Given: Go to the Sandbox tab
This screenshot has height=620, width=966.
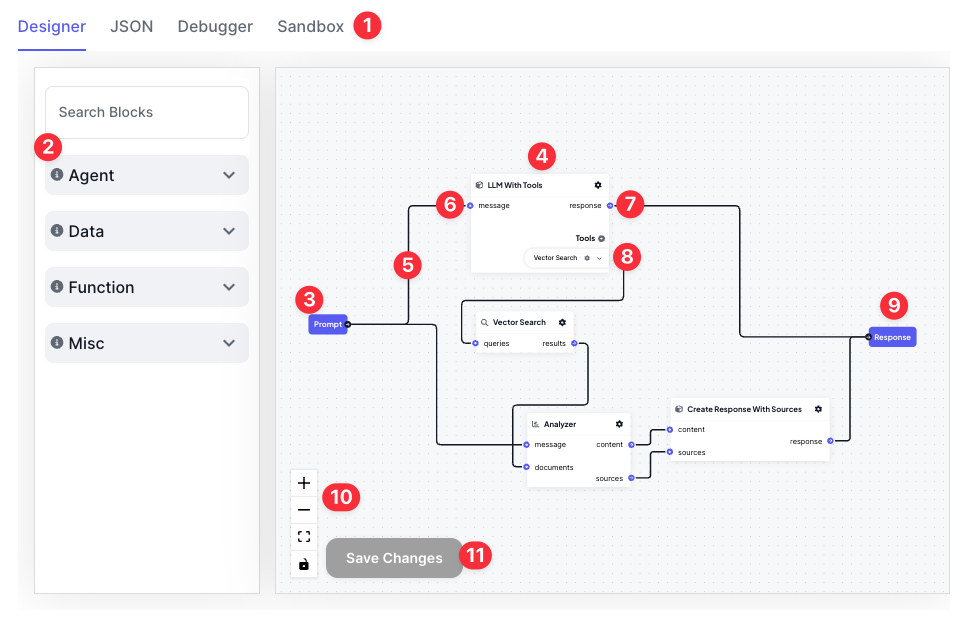Looking at the screenshot, I should (x=310, y=27).
